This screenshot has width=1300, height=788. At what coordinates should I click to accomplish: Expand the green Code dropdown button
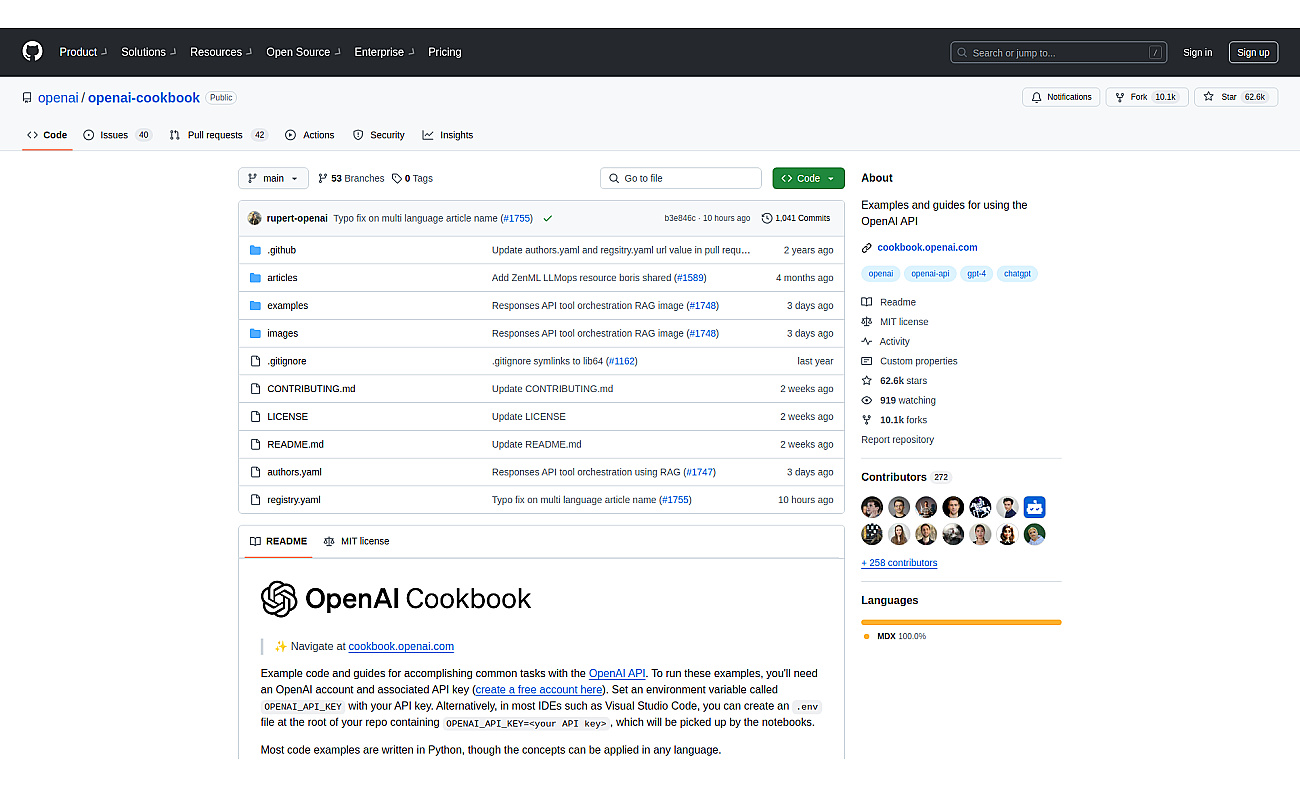click(x=808, y=178)
